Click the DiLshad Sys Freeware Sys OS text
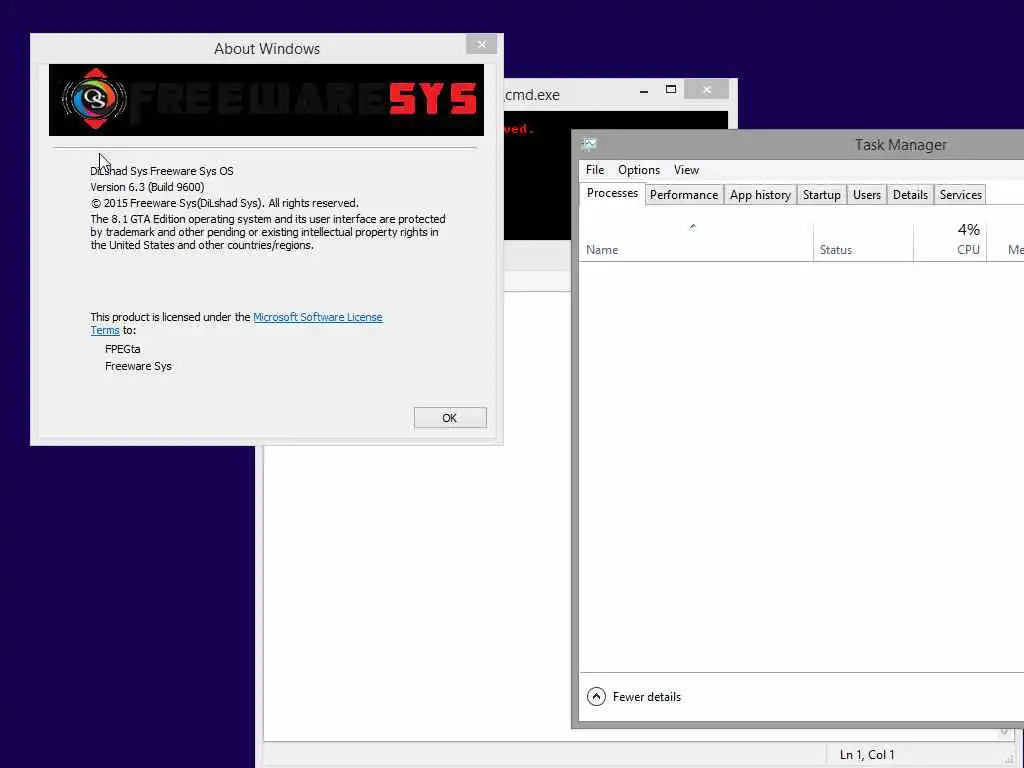 (162, 171)
